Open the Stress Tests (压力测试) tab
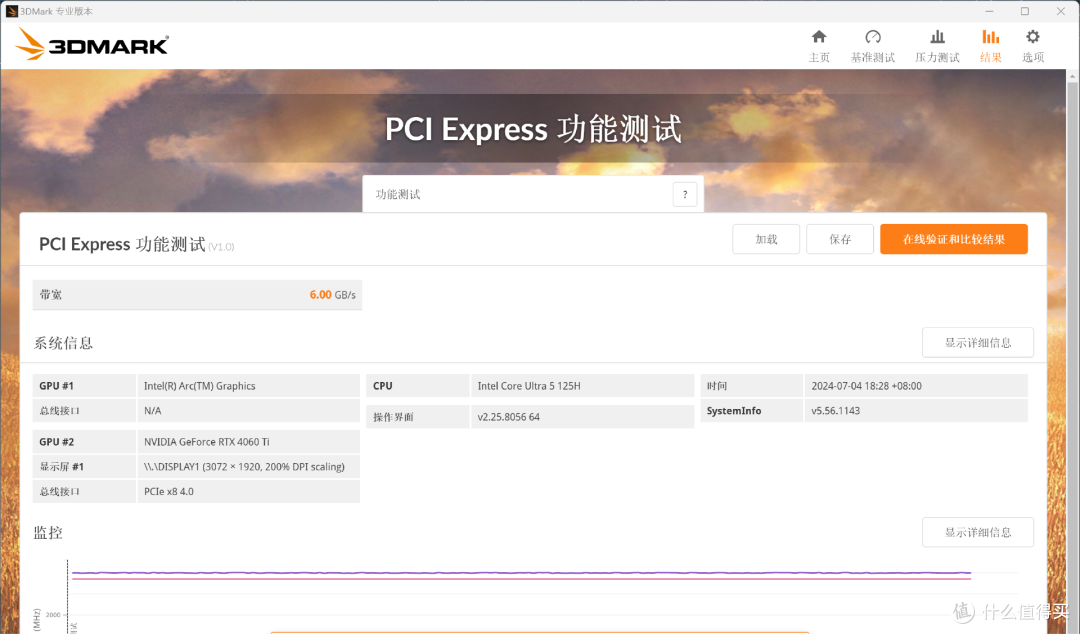Screen dimensions: 1080x634 click(937, 46)
